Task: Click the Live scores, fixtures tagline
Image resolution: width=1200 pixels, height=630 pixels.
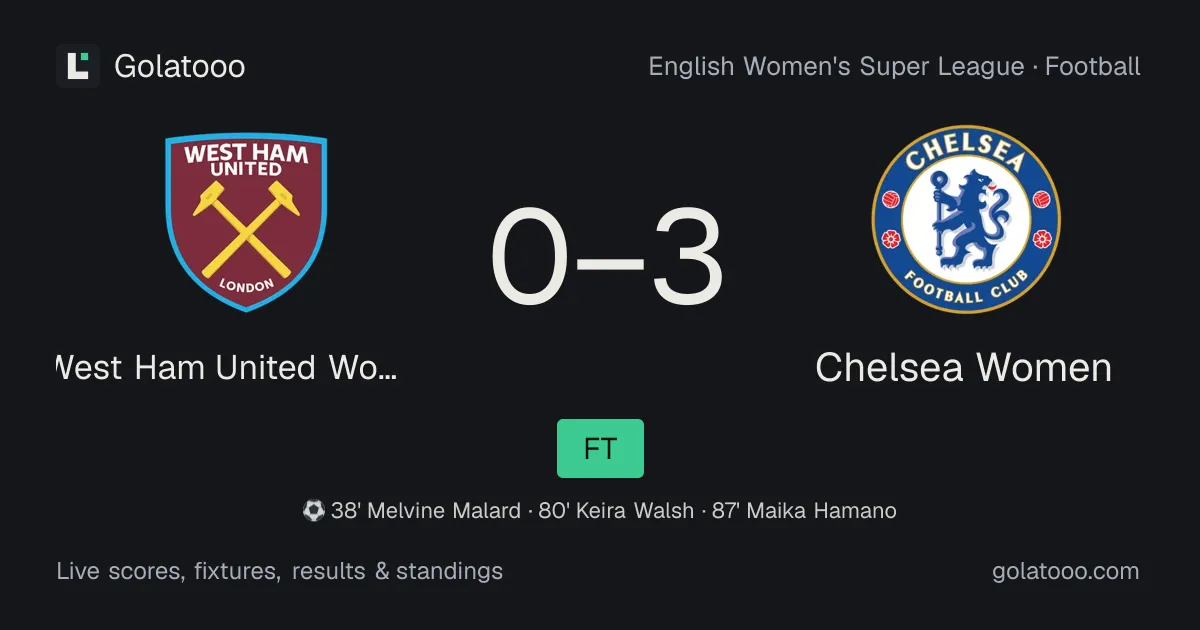Action: (x=280, y=572)
